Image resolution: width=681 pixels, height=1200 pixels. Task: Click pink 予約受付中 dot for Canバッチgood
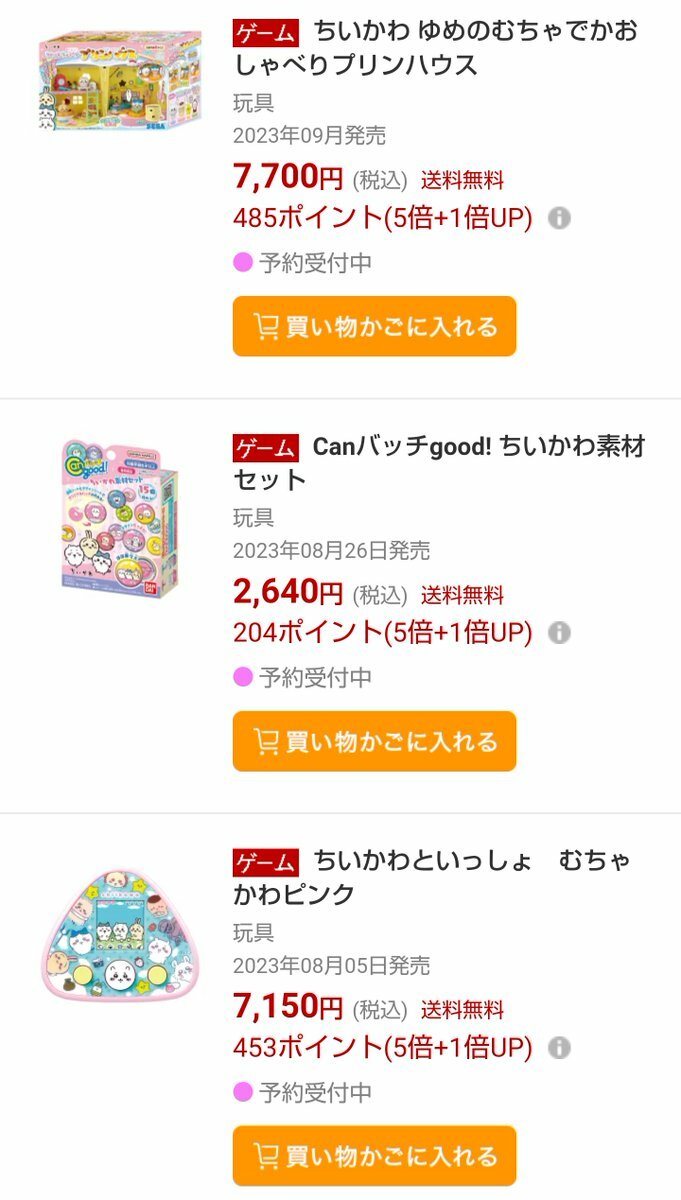click(243, 677)
